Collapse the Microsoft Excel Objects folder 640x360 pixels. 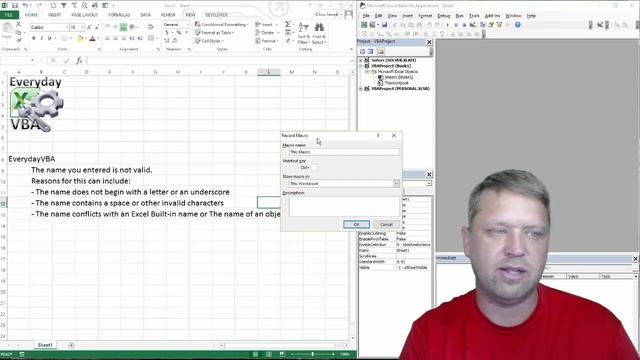click(367, 71)
